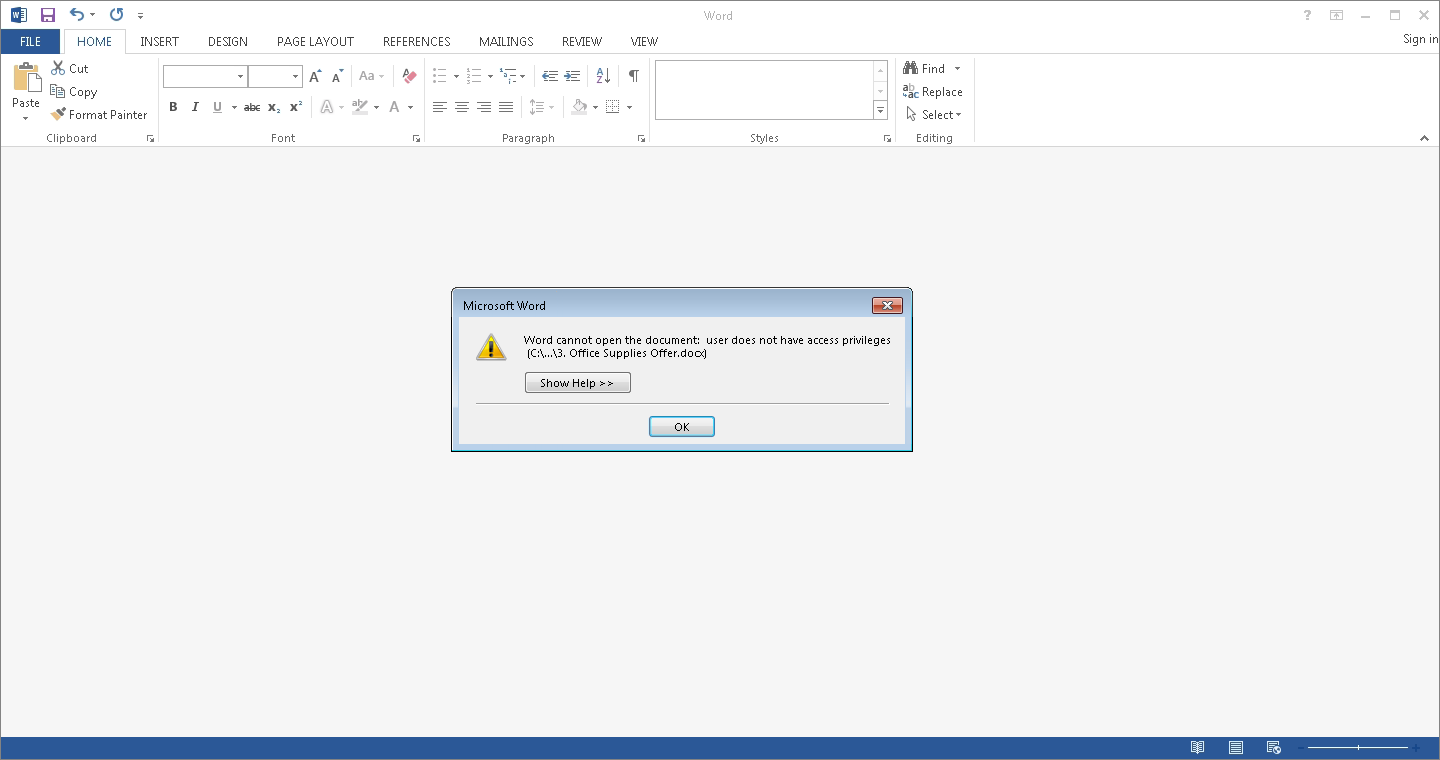Click the Show Help >> button
1440x760 pixels.
pos(578,383)
